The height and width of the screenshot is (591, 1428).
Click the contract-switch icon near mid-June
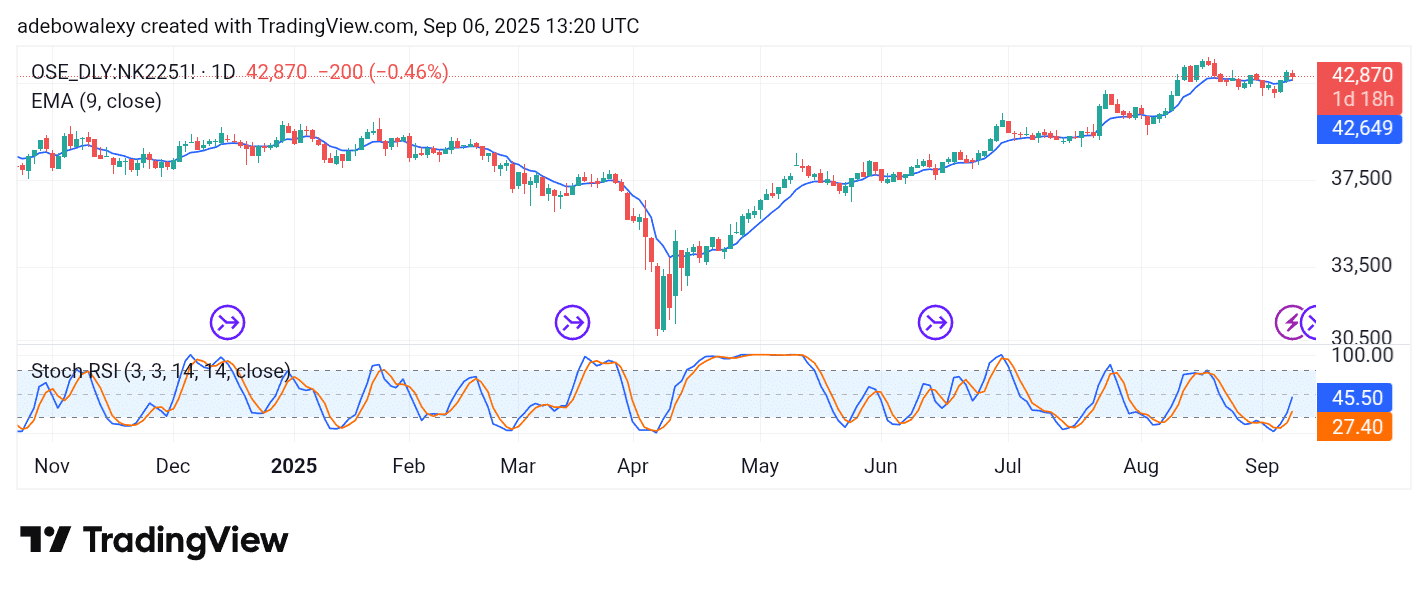click(x=936, y=322)
